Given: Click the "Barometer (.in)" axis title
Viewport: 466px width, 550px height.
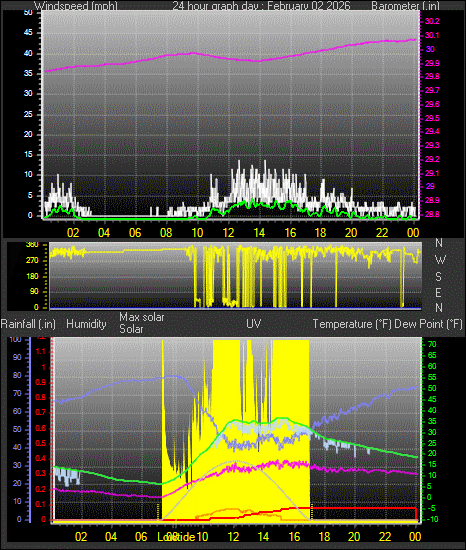Looking at the screenshot, I should [x=405, y=5].
